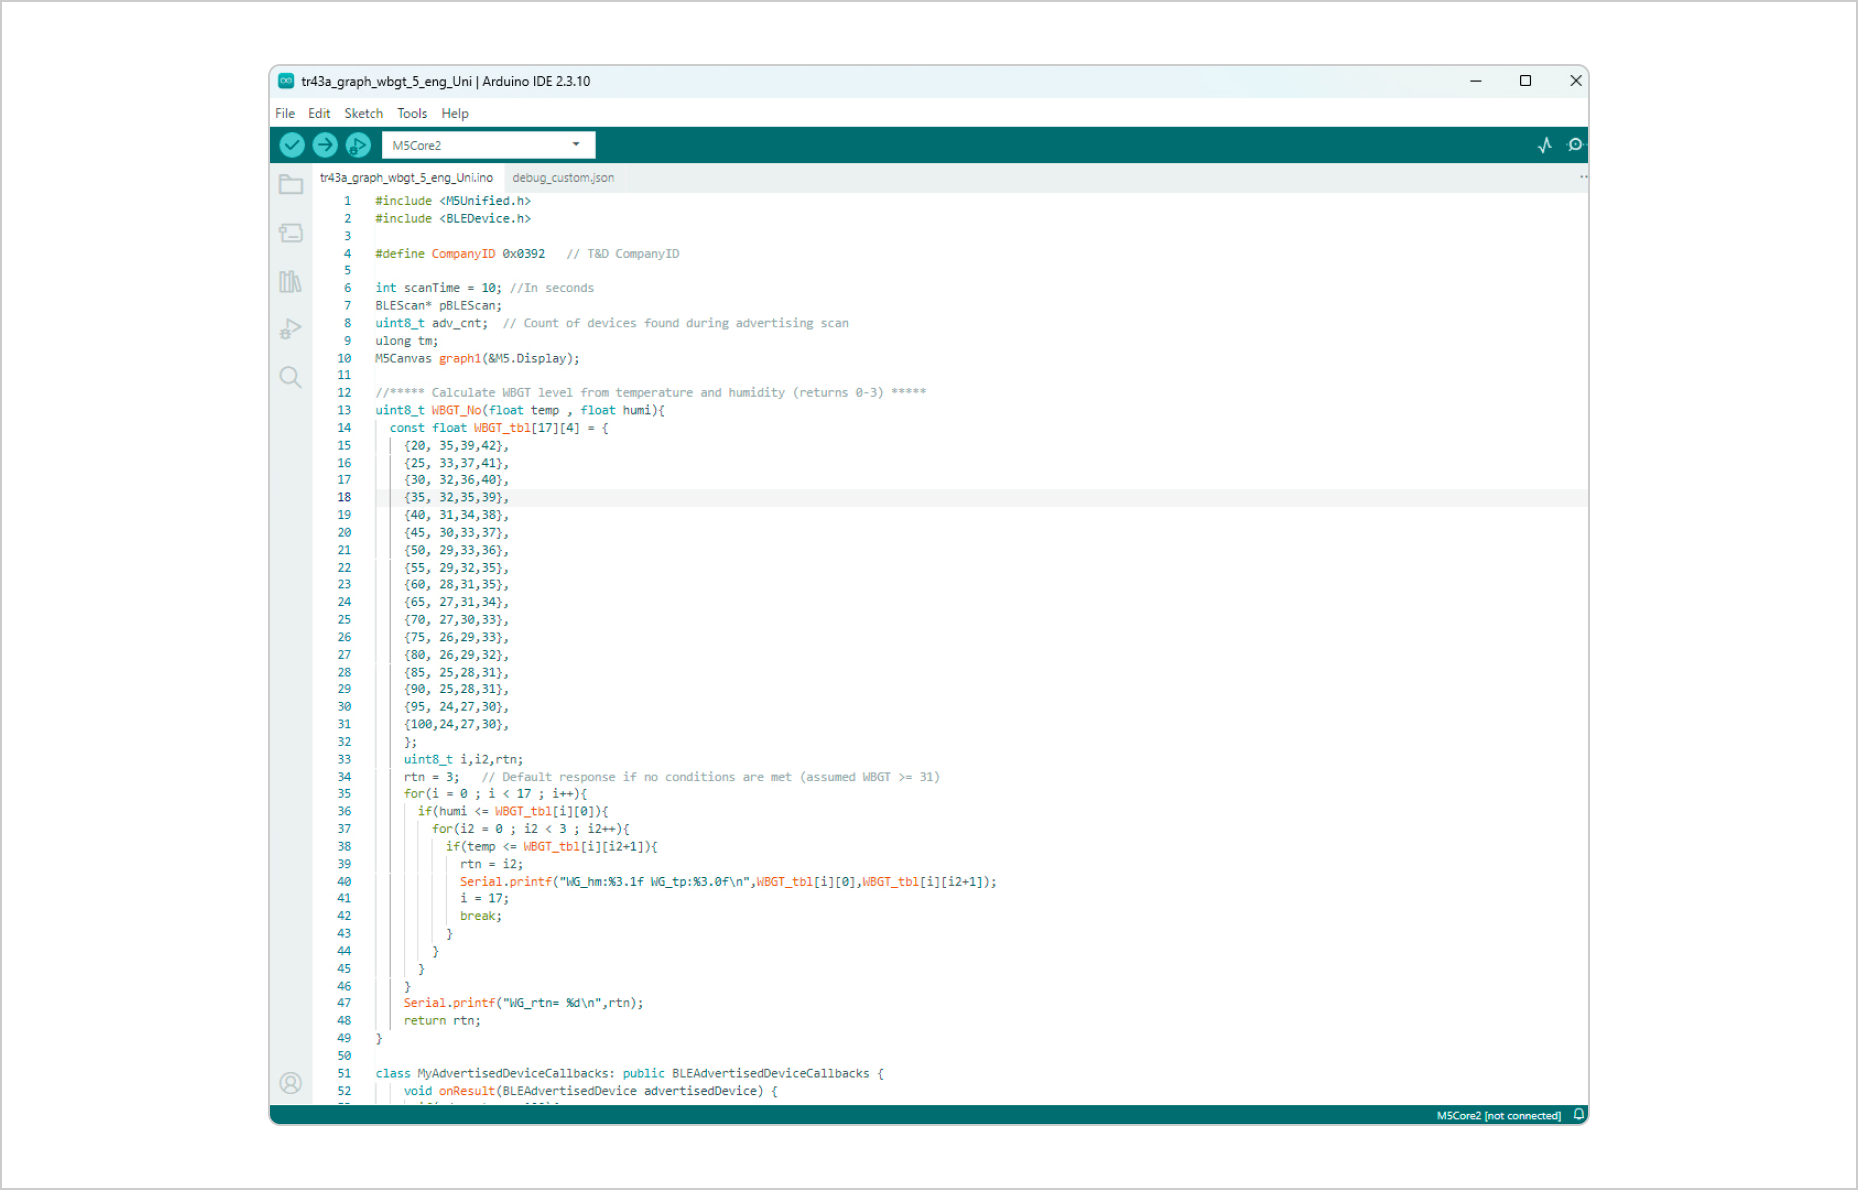Select the tr43a_graph_wbgt_5_eng_Uni.ino tab
This screenshot has width=1858, height=1190.
[406, 178]
